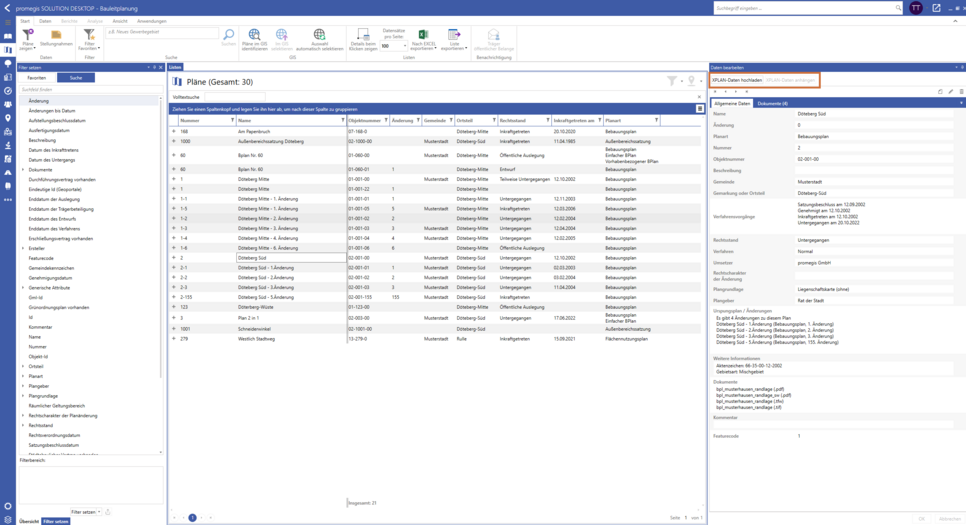Click the column chooser icon above table
This screenshot has height=525, width=966.
click(x=699, y=109)
